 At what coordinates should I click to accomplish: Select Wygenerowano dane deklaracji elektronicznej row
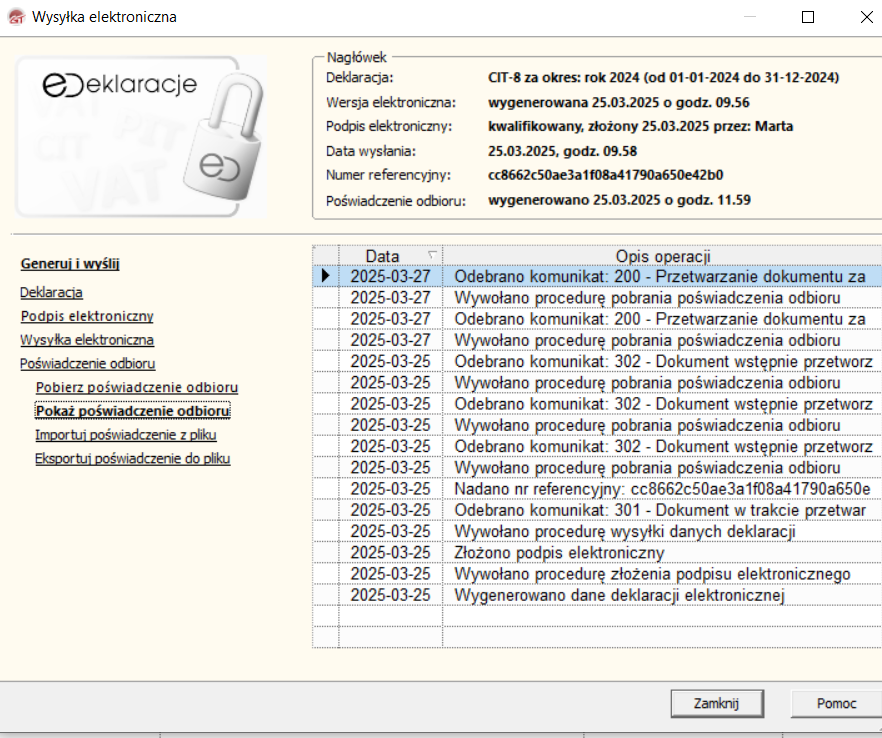pyautogui.click(x=619, y=595)
